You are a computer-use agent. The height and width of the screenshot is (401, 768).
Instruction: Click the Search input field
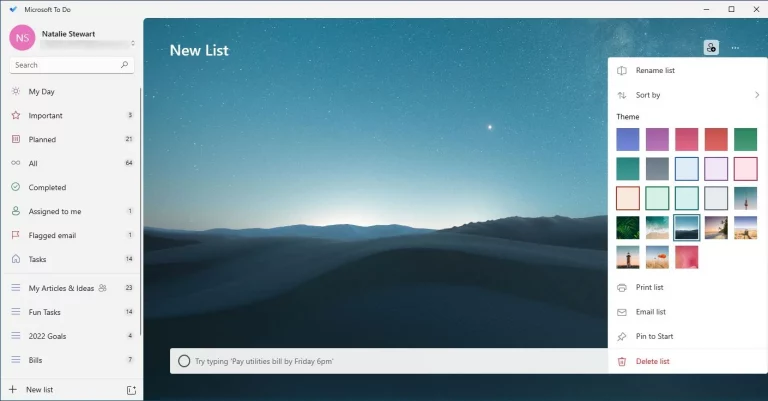coord(65,65)
